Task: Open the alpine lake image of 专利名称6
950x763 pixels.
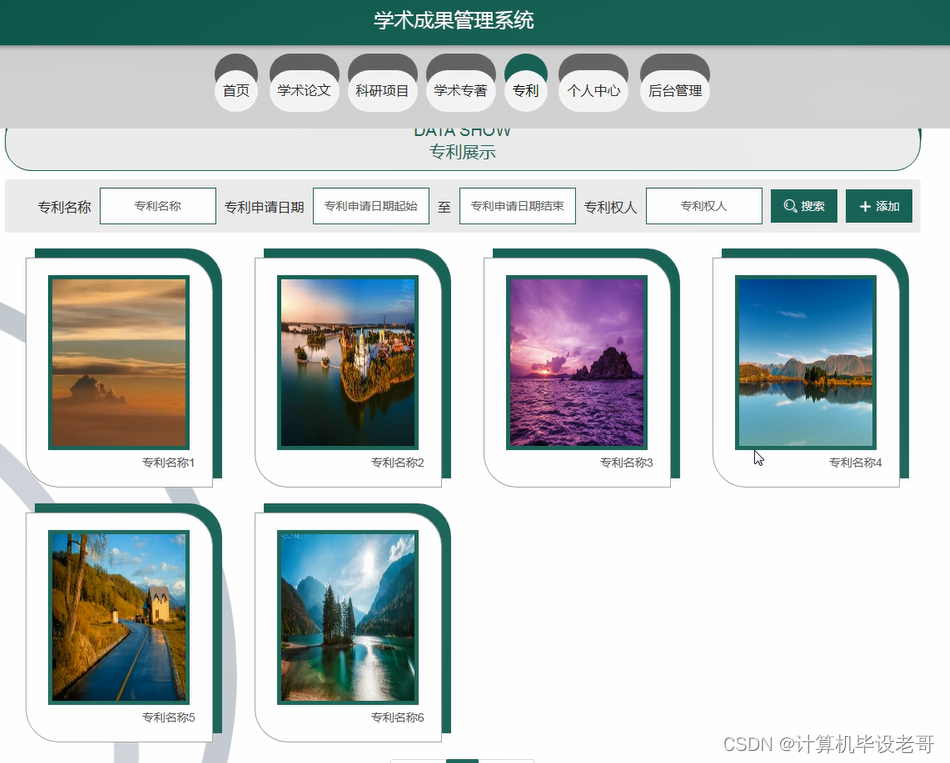Action: coord(348,618)
